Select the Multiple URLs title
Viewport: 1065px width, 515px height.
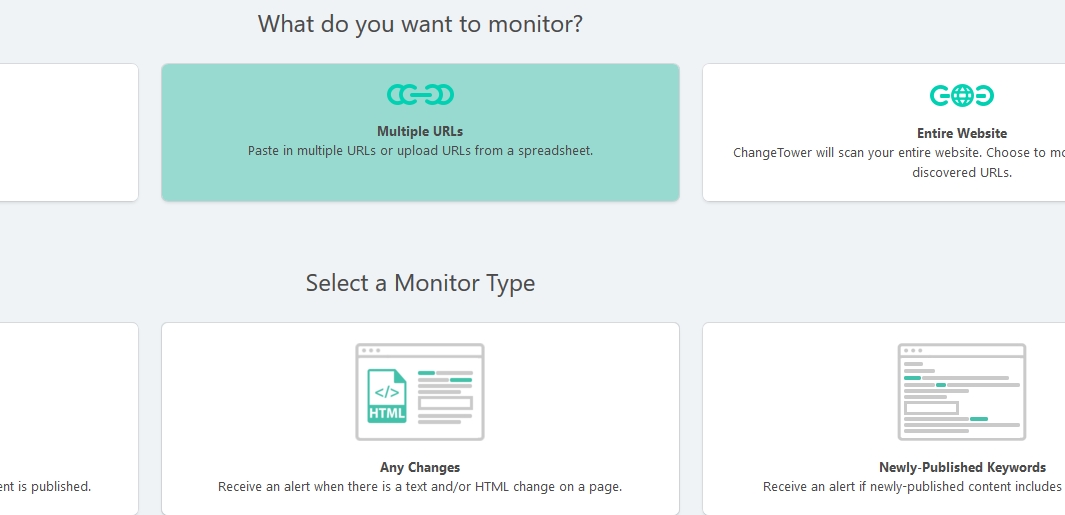pyautogui.click(x=420, y=131)
